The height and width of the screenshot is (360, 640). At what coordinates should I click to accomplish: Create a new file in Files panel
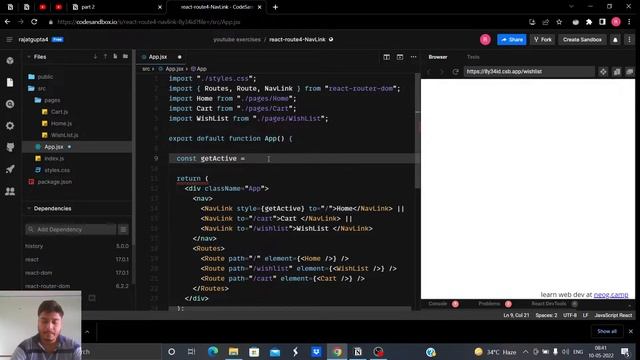[115, 56]
